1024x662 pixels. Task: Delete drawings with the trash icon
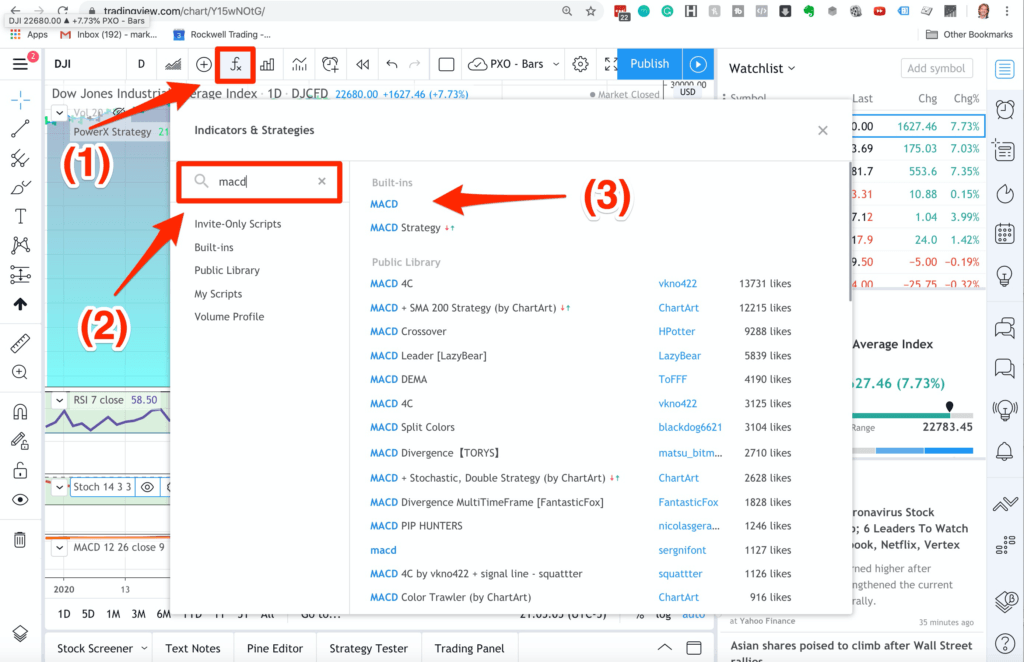(20, 540)
